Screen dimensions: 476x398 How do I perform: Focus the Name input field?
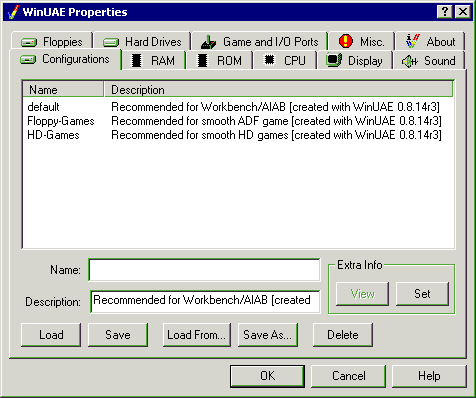click(204, 270)
